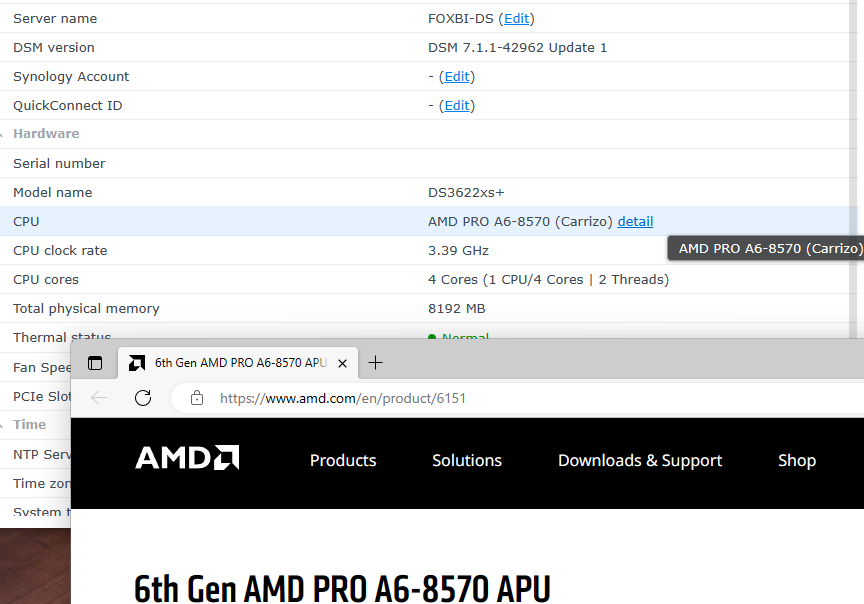864x604 pixels.
Task: Edit the Synology Account
Action: [457, 77]
